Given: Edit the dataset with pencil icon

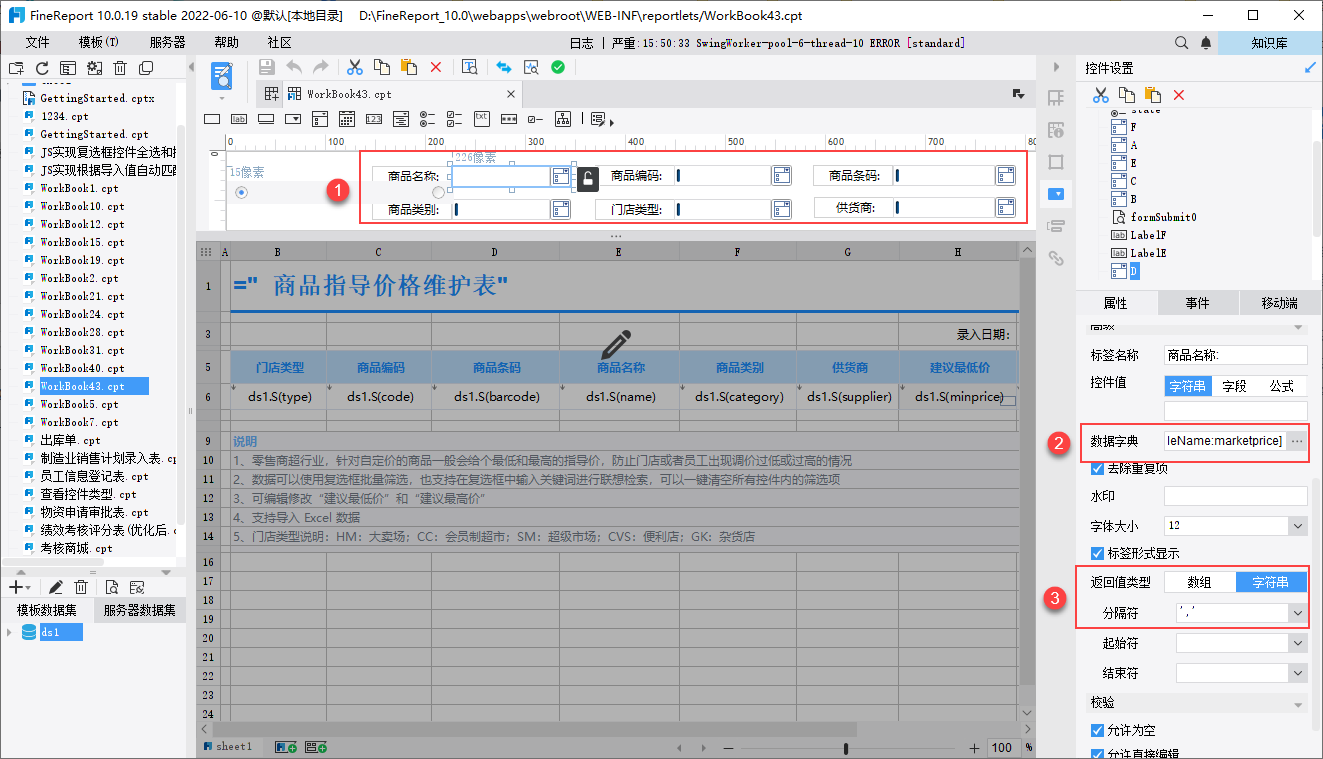Looking at the screenshot, I should [x=56, y=587].
